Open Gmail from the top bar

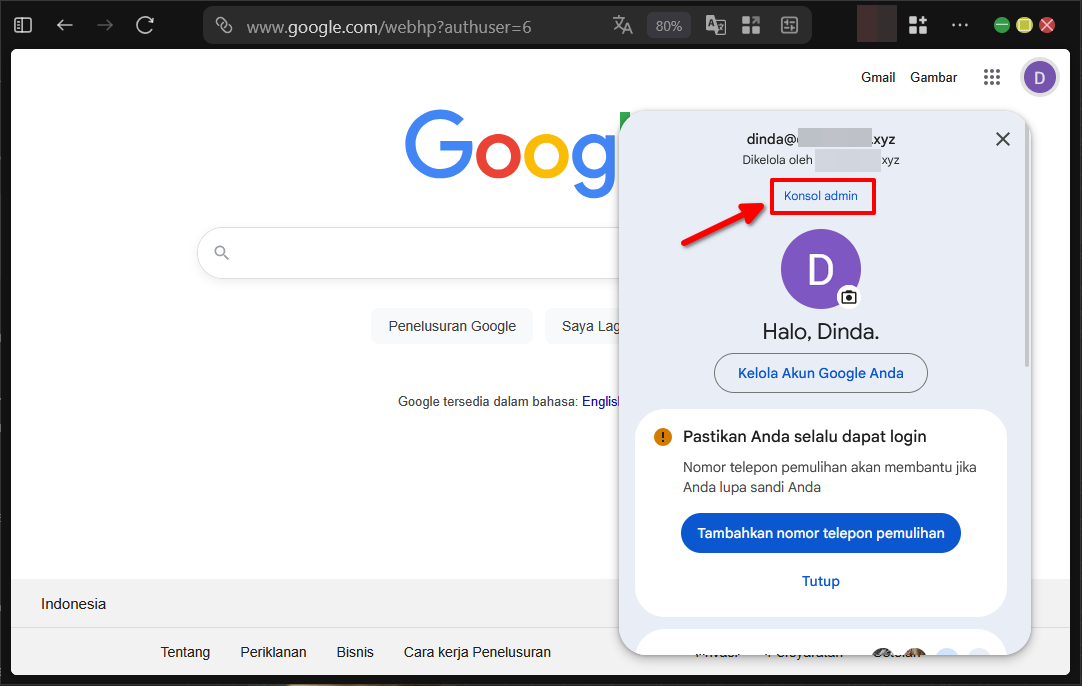877,76
